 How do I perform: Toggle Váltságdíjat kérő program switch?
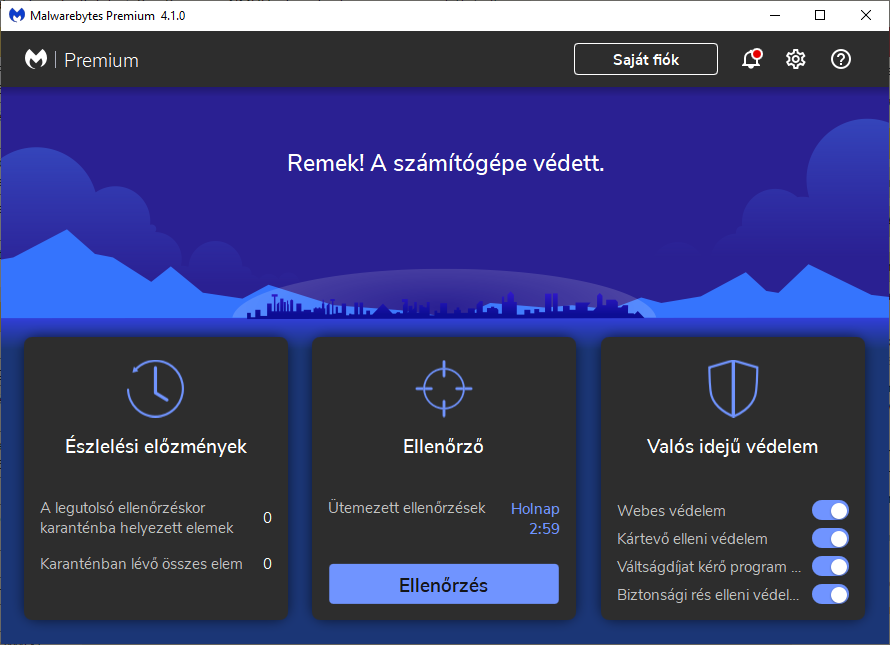tap(830, 566)
